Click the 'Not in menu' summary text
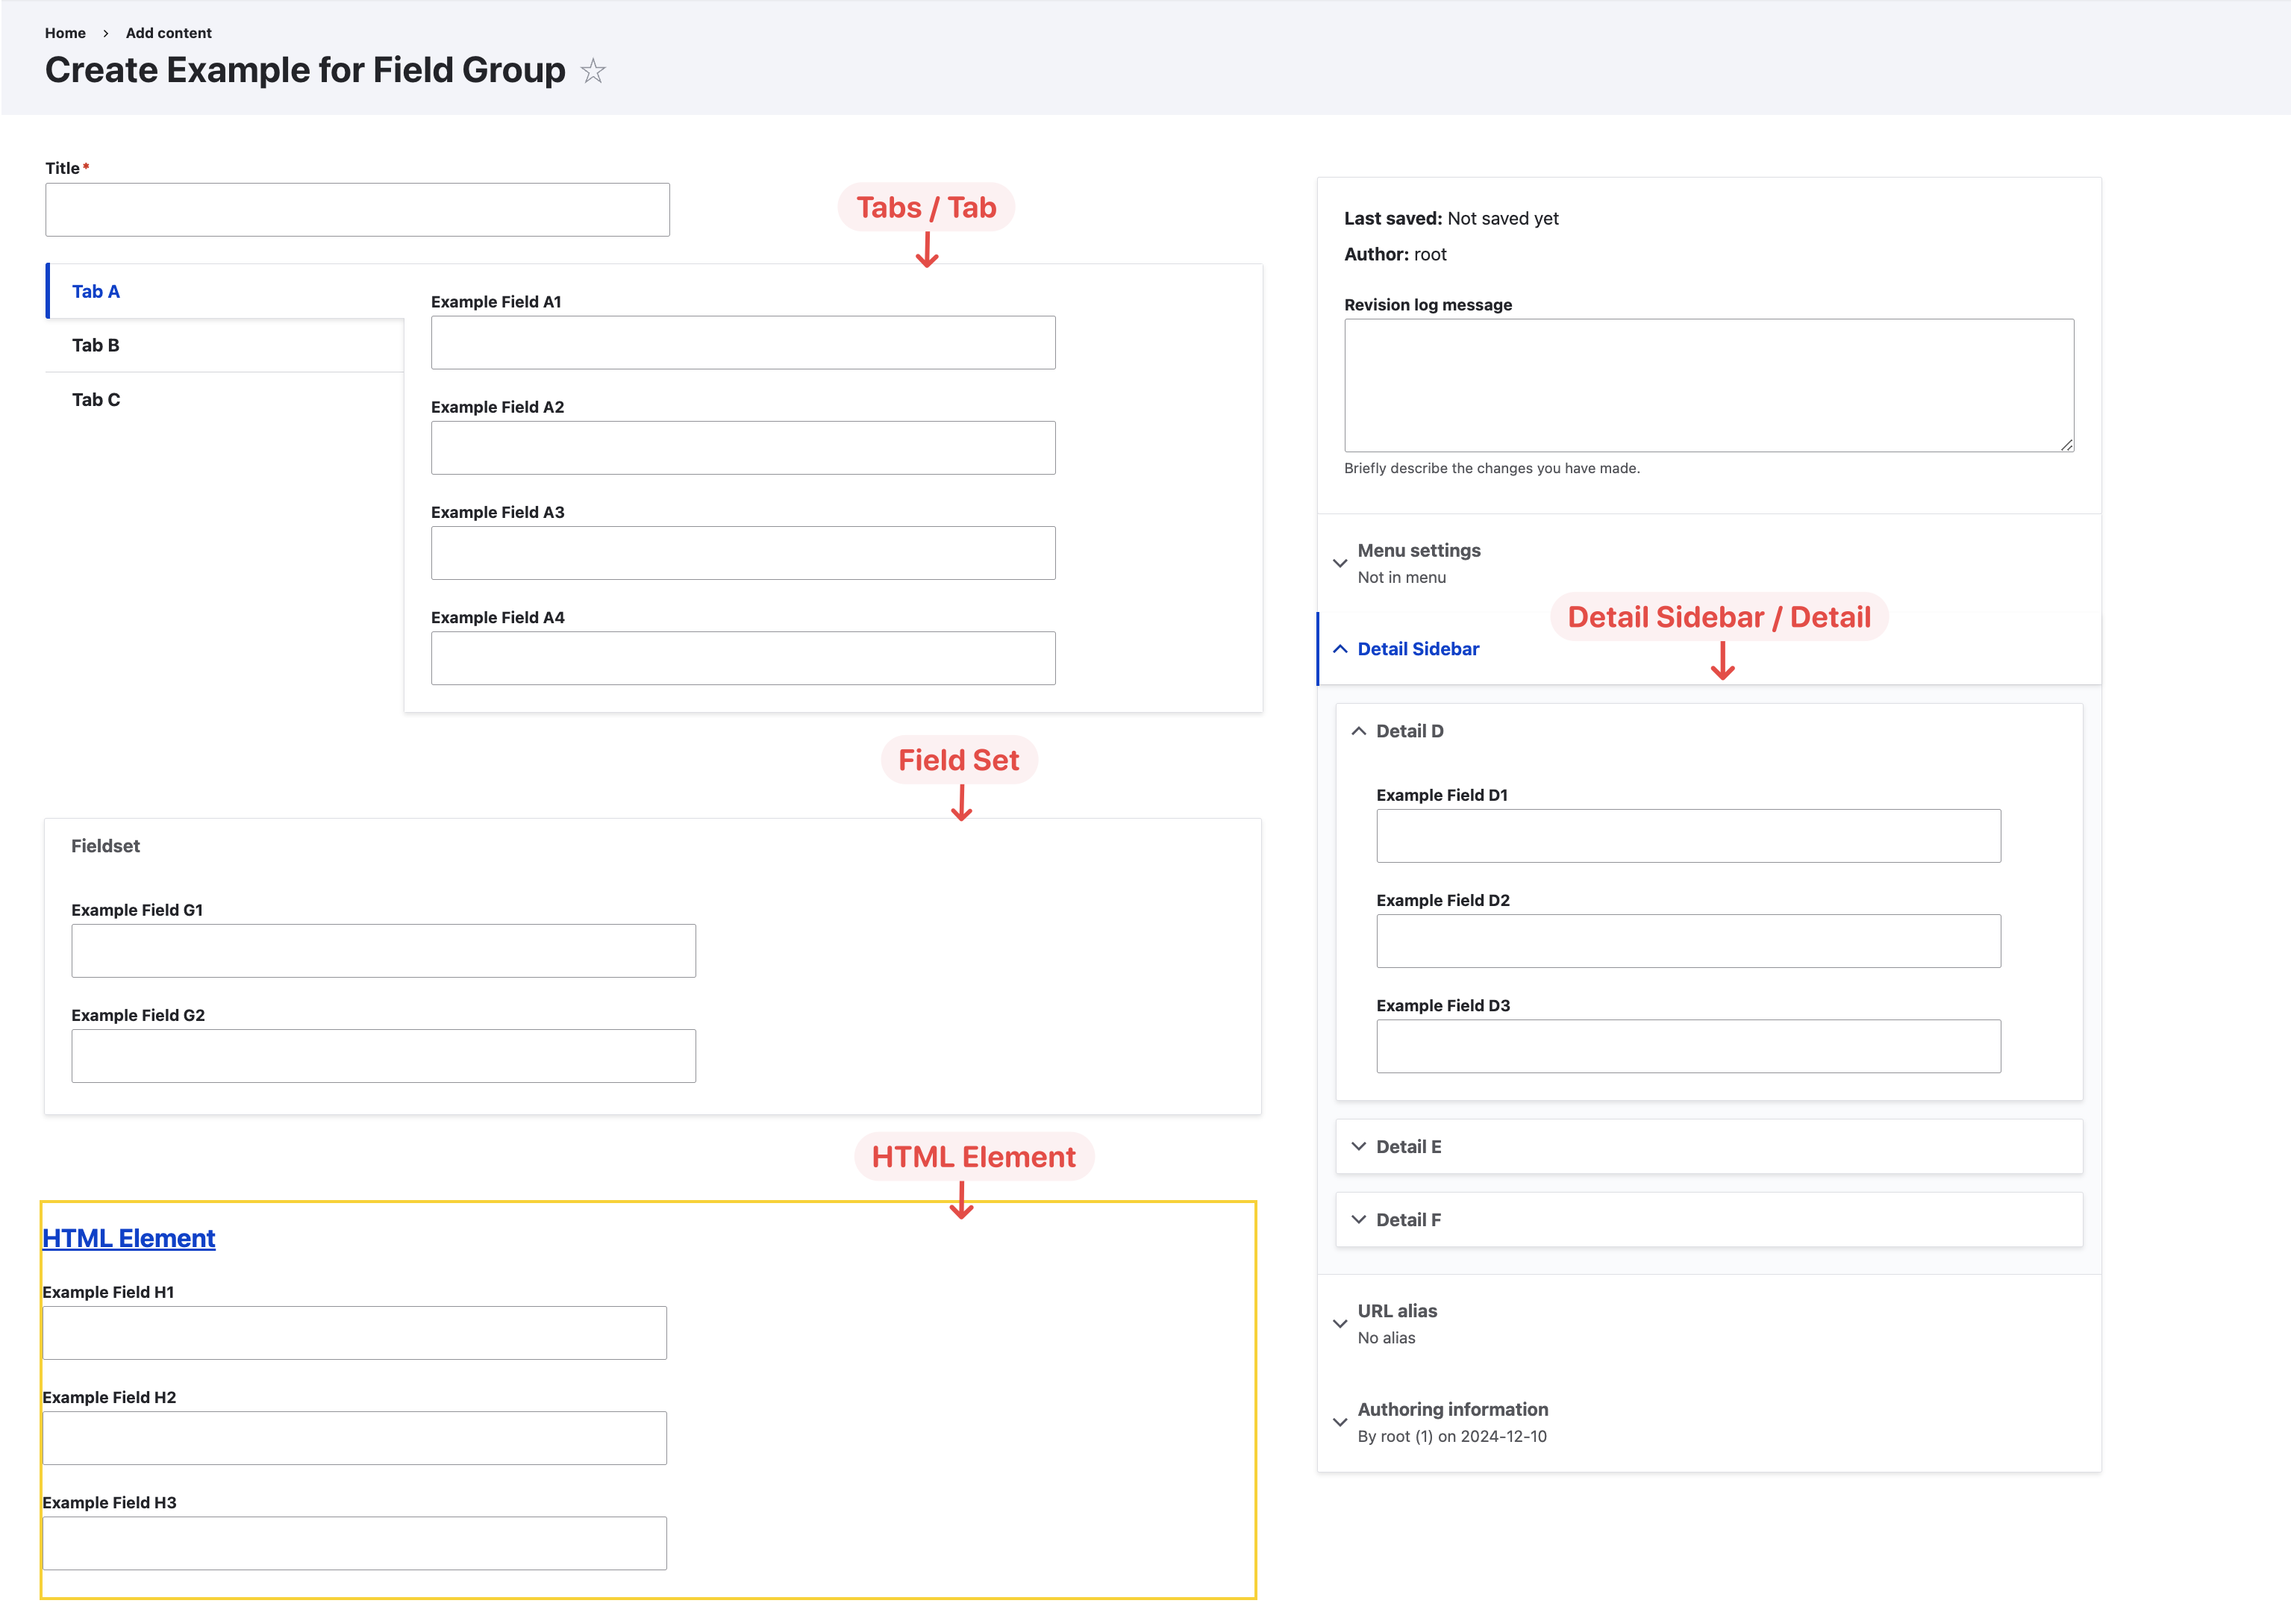This screenshot has width=2291, height=1624. point(1401,577)
